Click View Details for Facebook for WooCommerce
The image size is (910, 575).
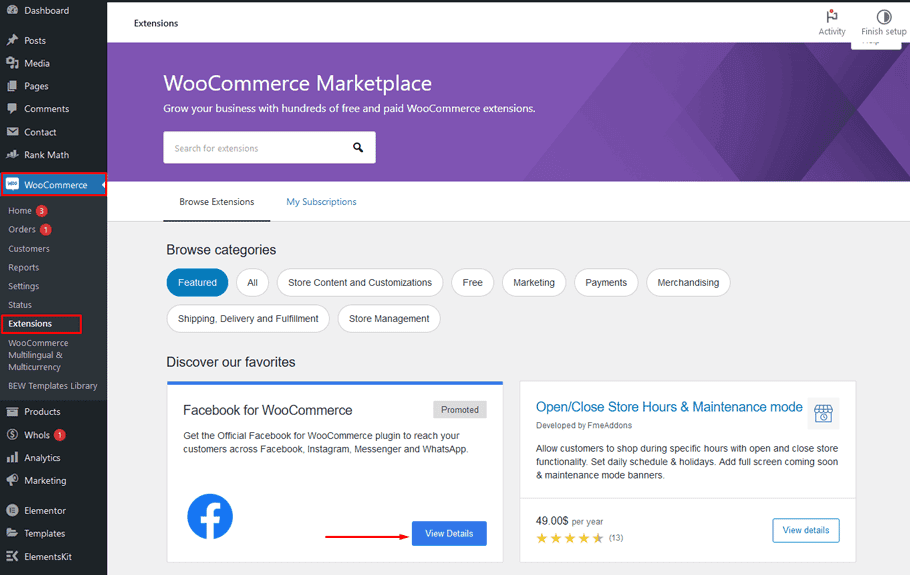point(449,533)
